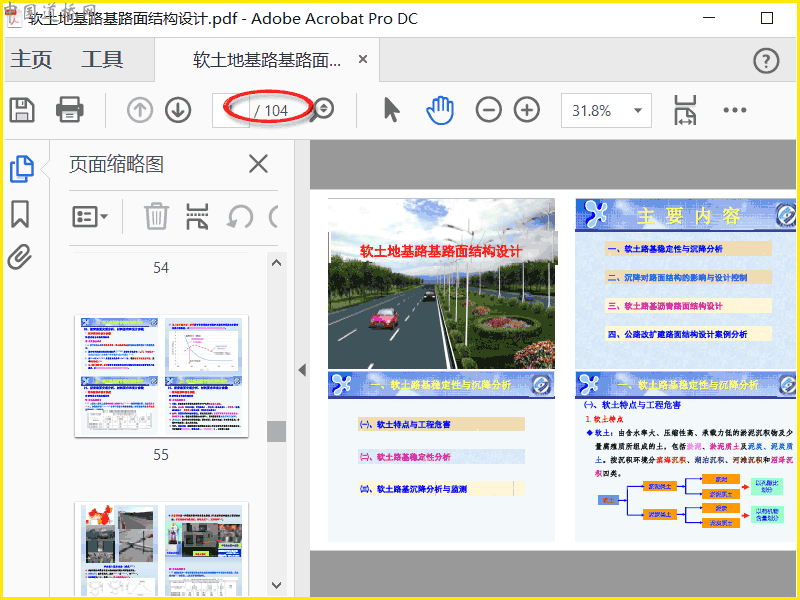Collapse navigation pane with left triangle
This screenshot has width=800, height=600.
coord(302,370)
